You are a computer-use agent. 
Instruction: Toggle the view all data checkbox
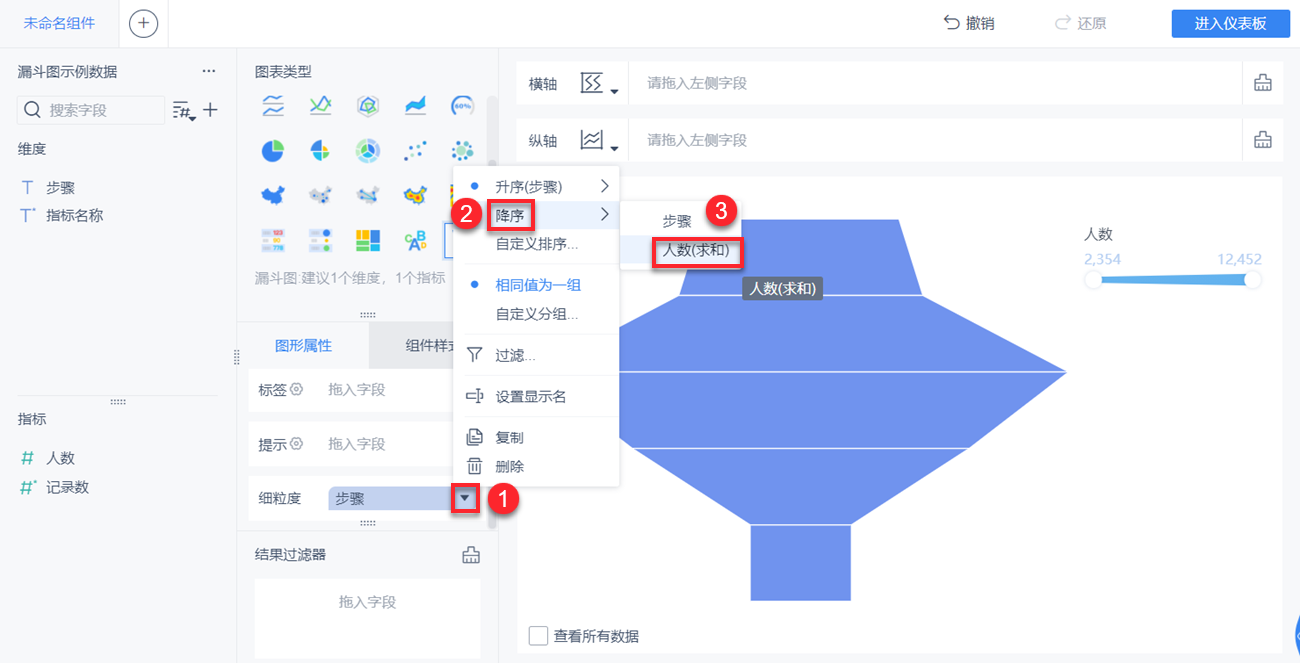click(538, 636)
